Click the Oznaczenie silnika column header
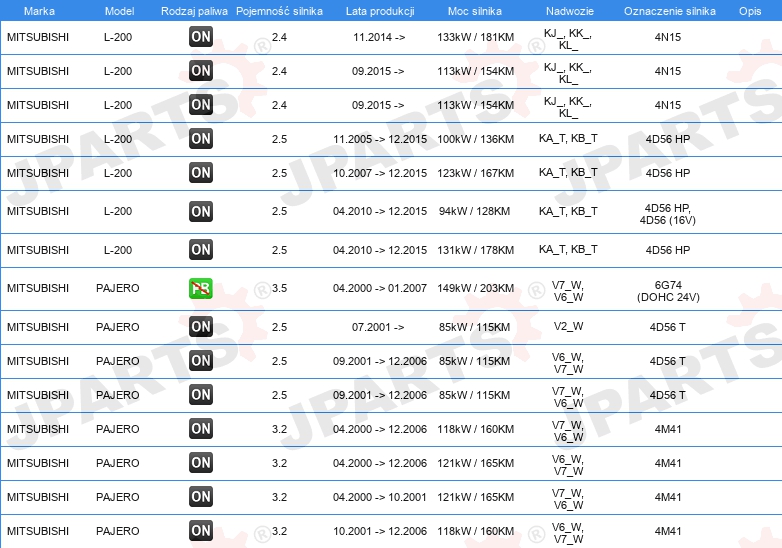 [x=670, y=11]
